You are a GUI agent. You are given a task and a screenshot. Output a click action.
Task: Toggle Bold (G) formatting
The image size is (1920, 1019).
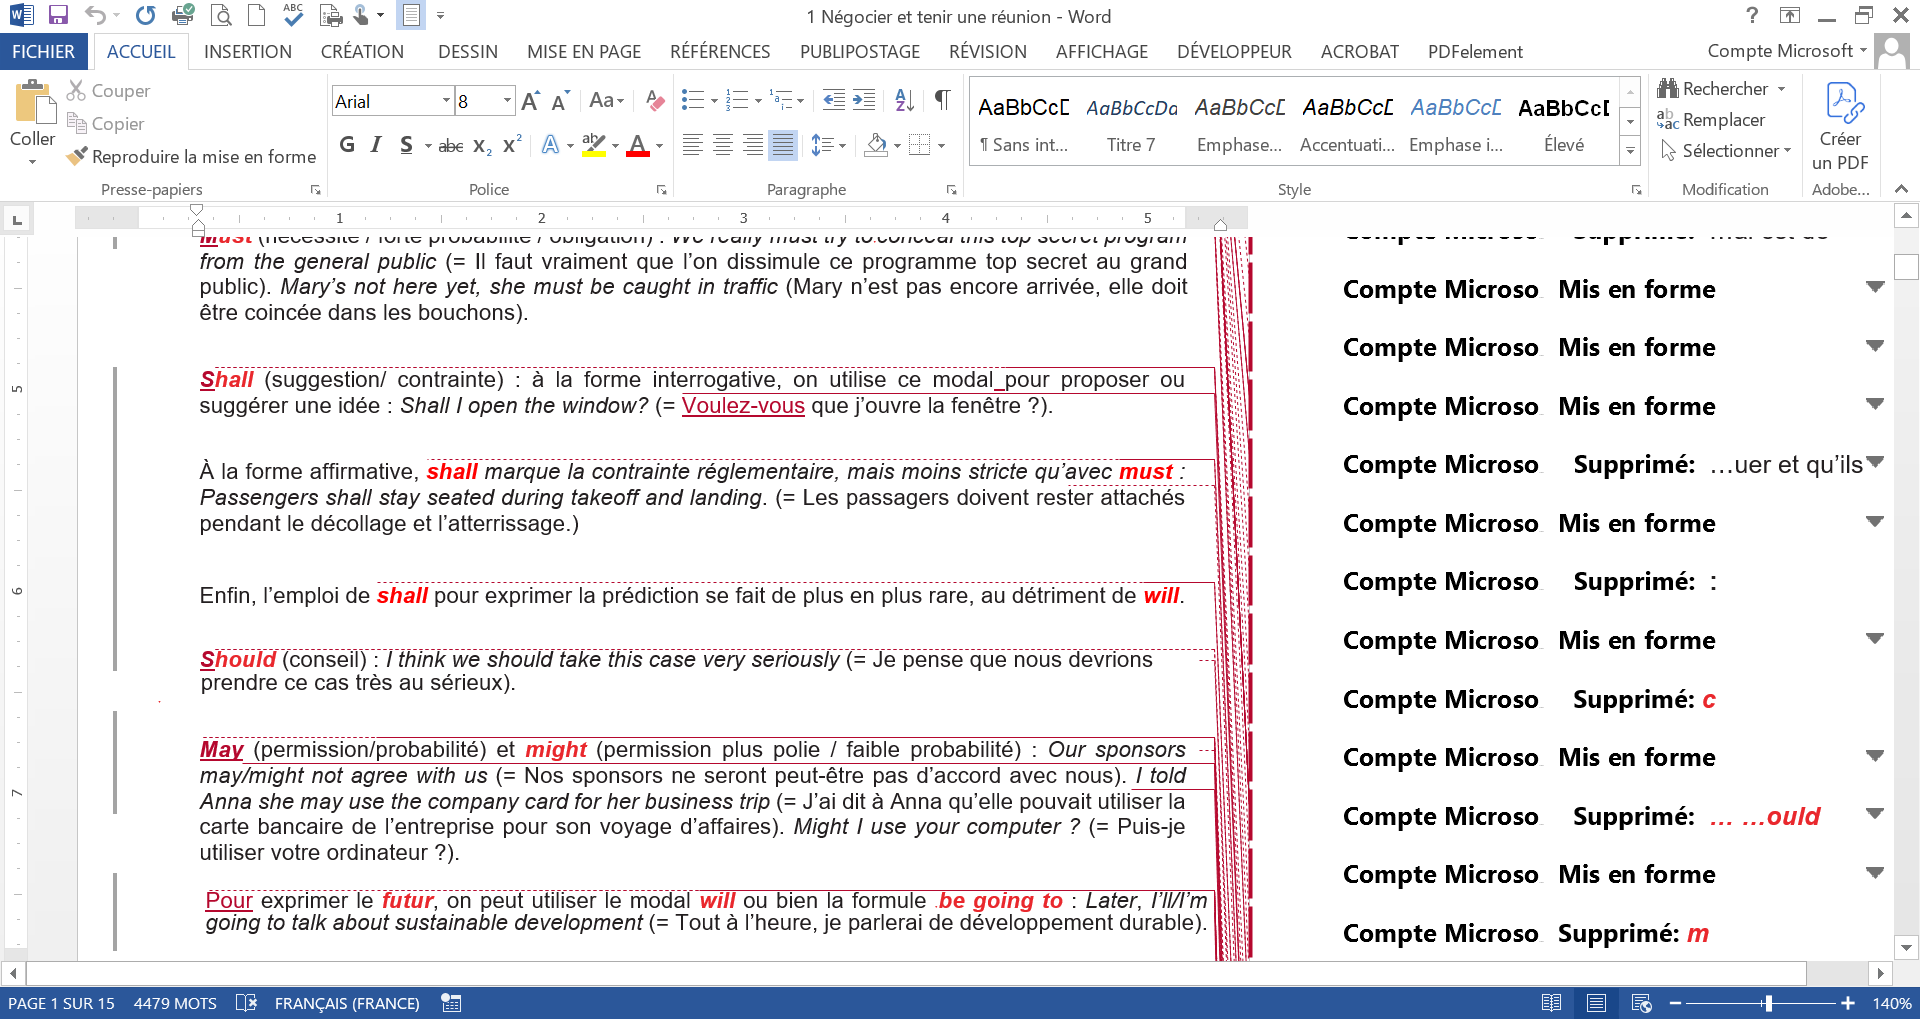click(347, 145)
